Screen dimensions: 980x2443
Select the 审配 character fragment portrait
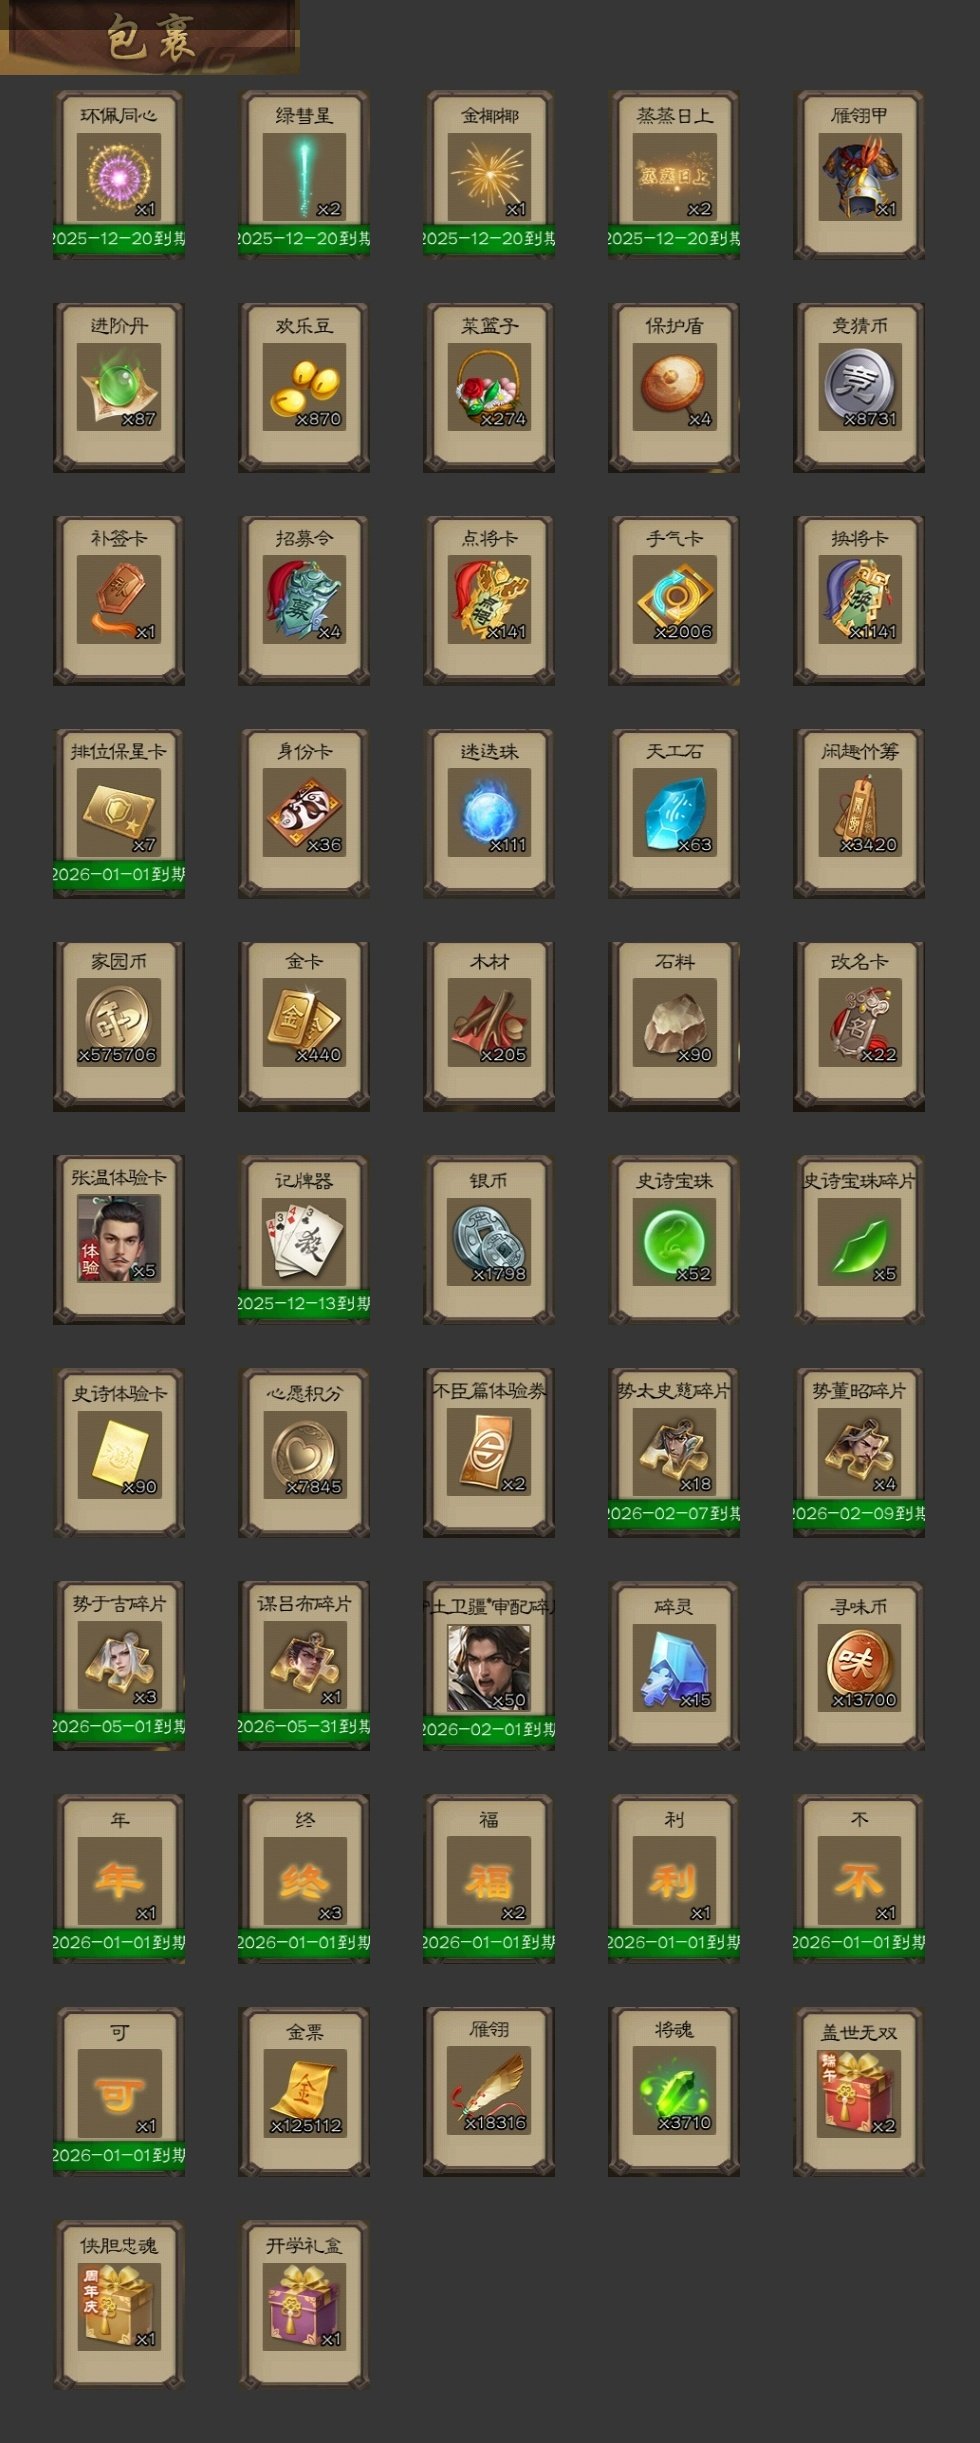[489, 1665]
